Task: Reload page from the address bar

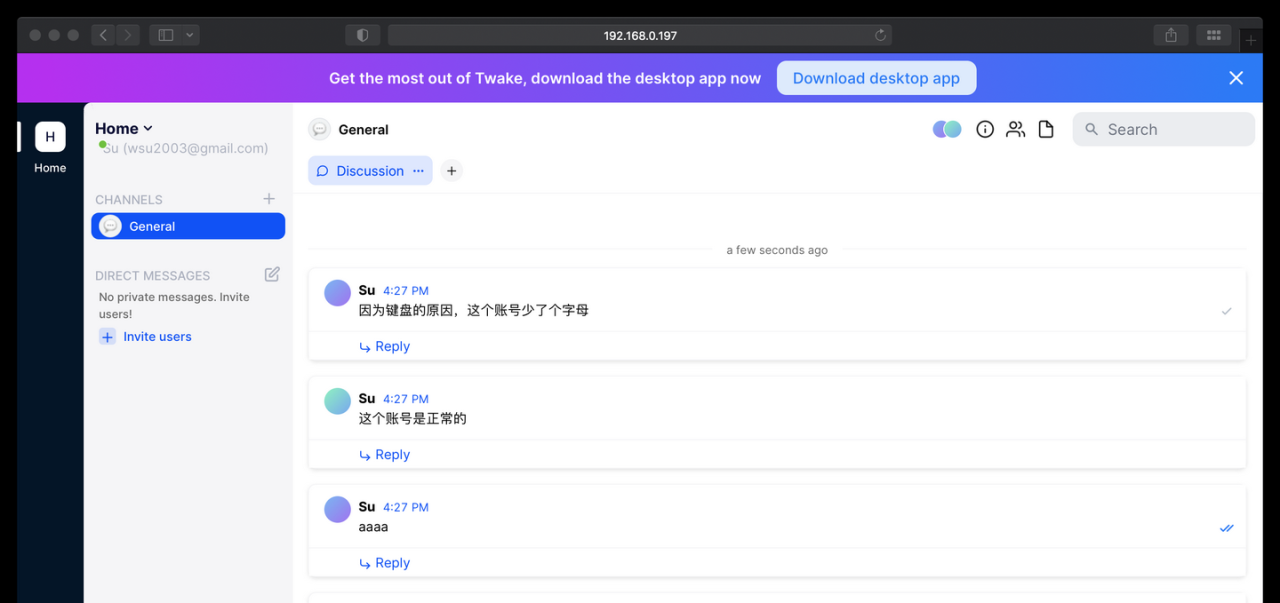Action: click(x=880, y=35)
